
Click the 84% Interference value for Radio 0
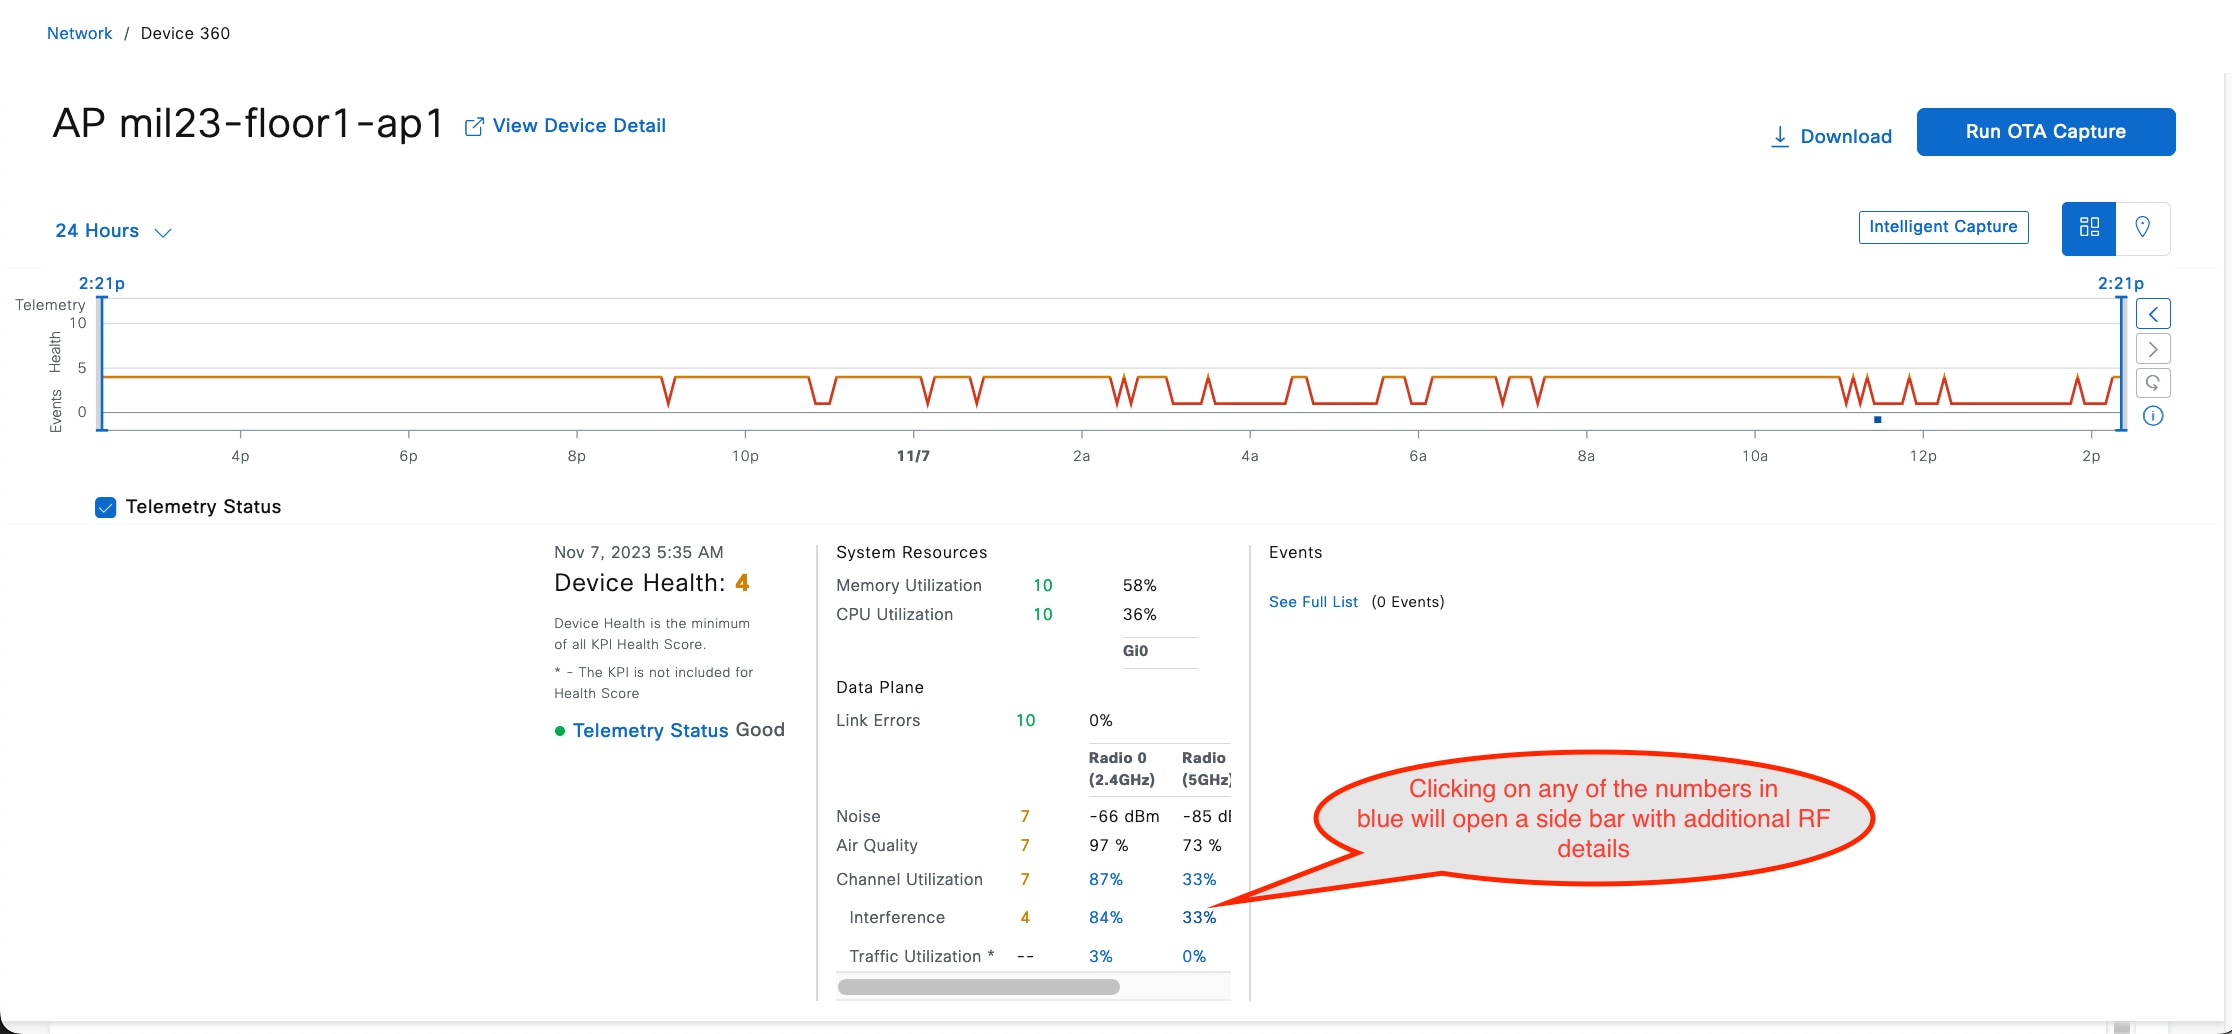coord(1105,917)
